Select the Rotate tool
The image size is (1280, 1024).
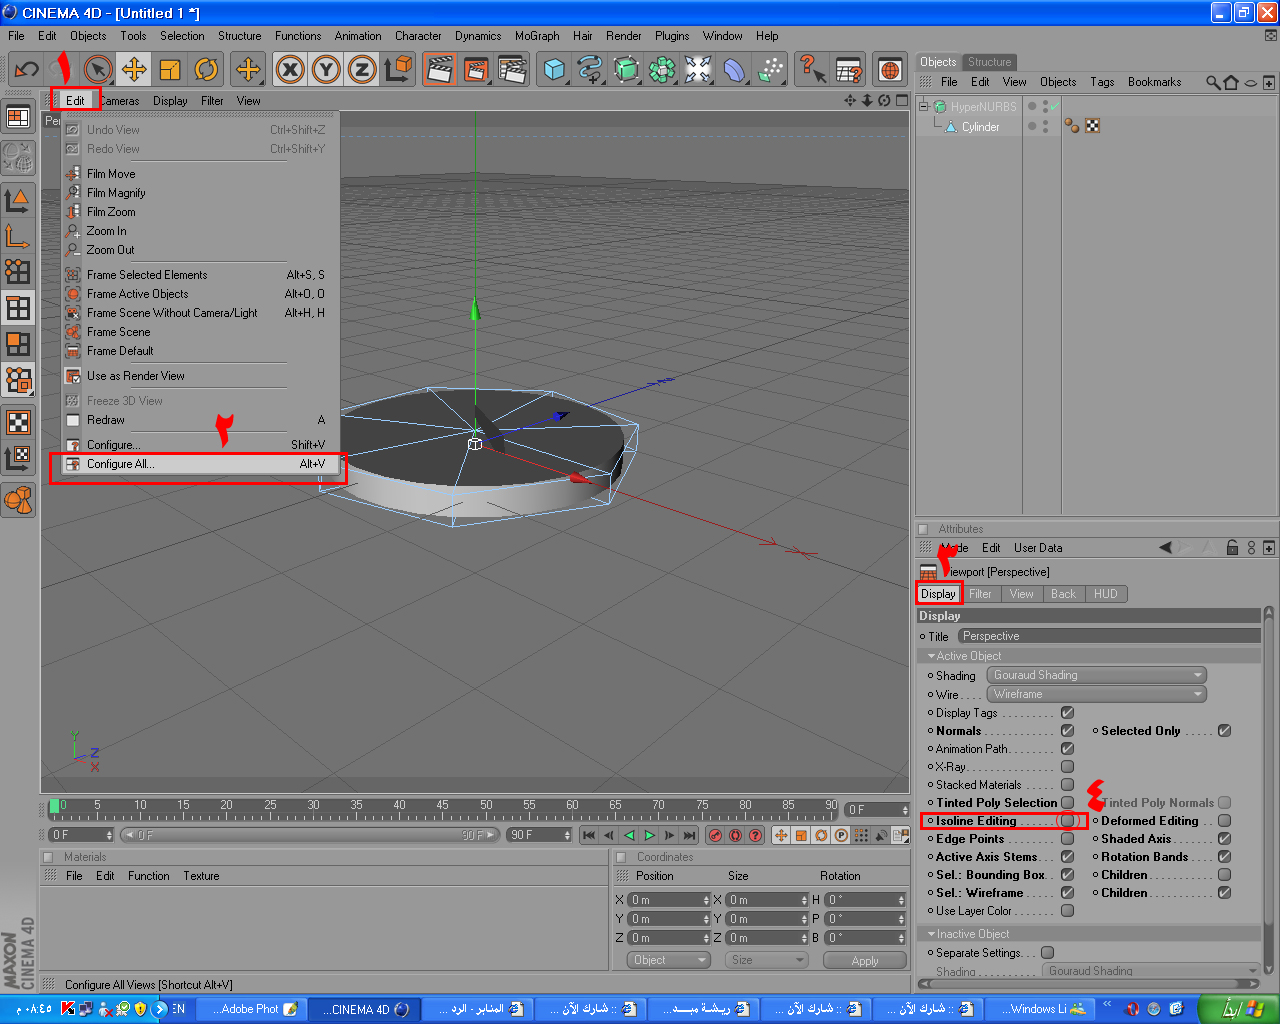pyautogui.click(x=206, y=69)
